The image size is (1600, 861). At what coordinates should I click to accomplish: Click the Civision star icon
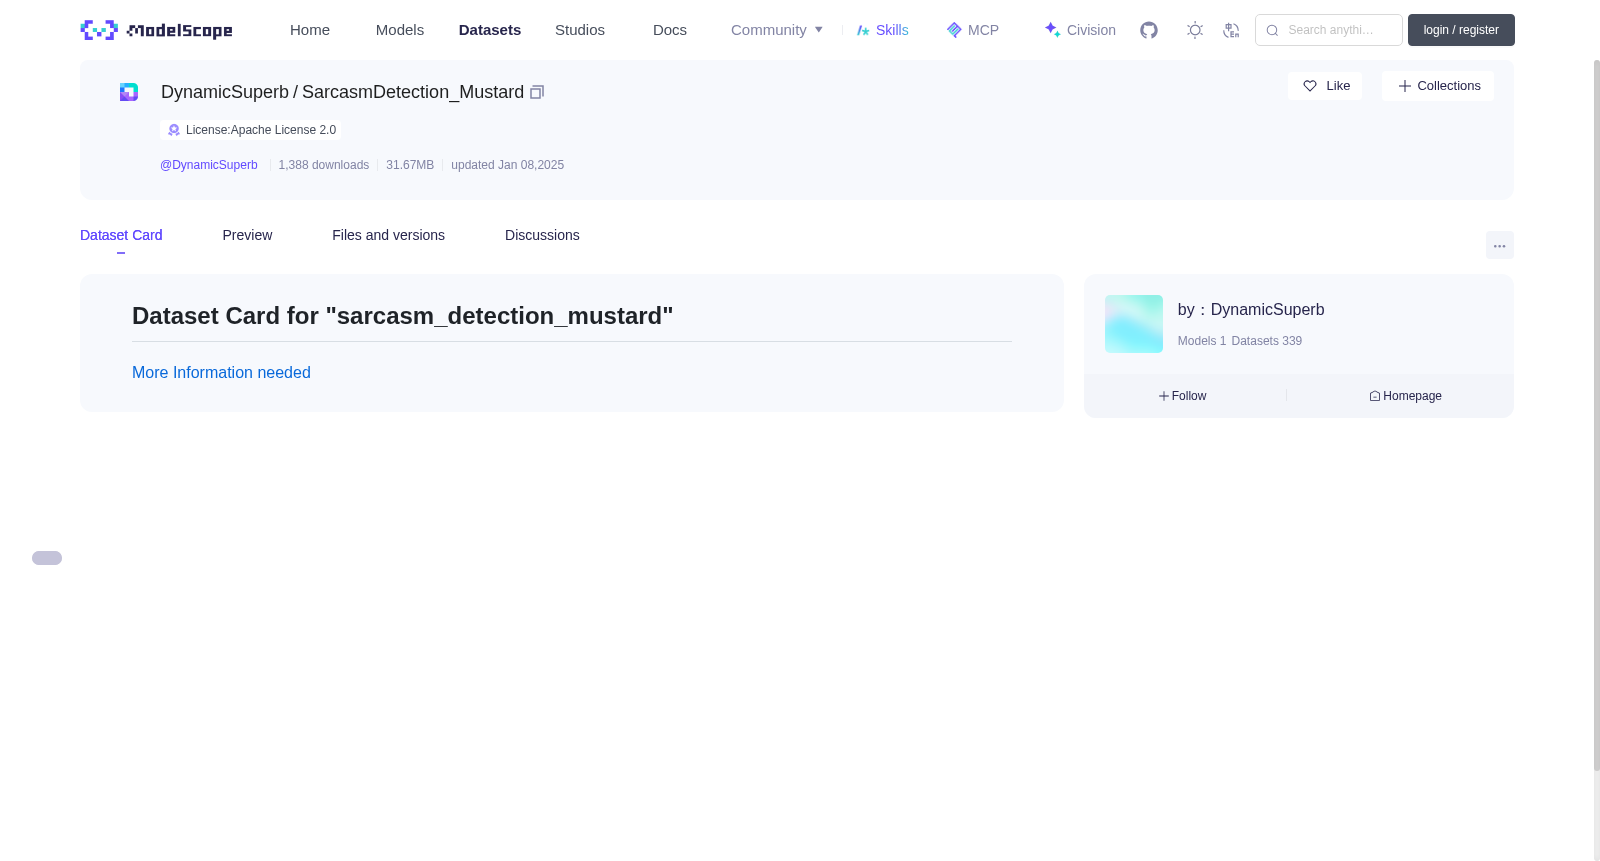(1053, 30)
